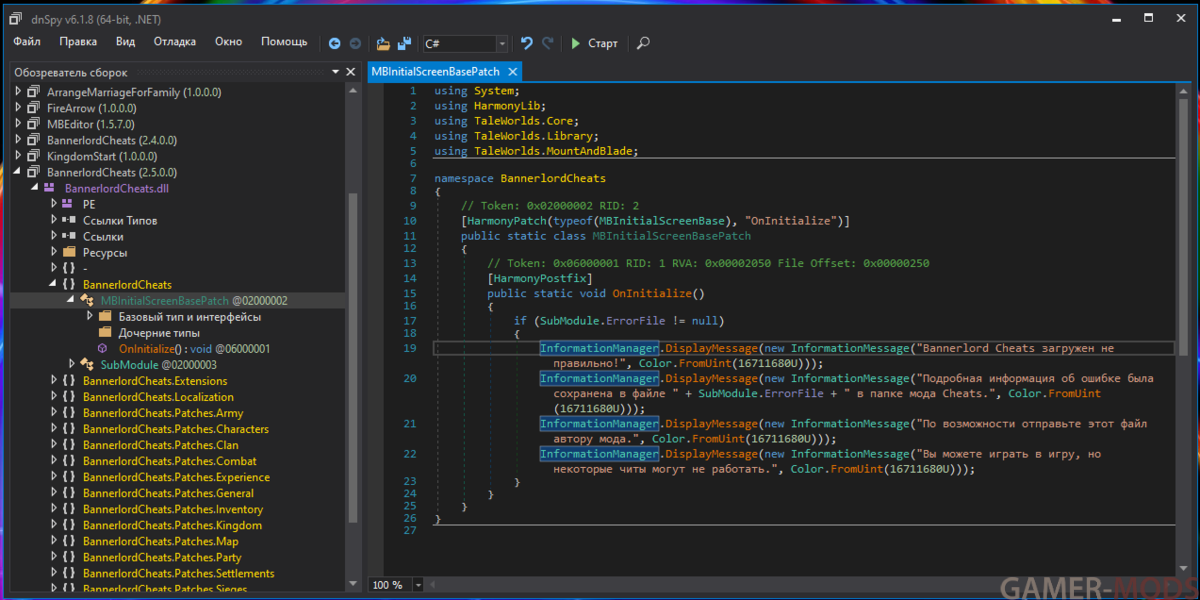Collapse the BannerlordCheats.dll module node
1200x600 pixels.
tap(35, 188)
